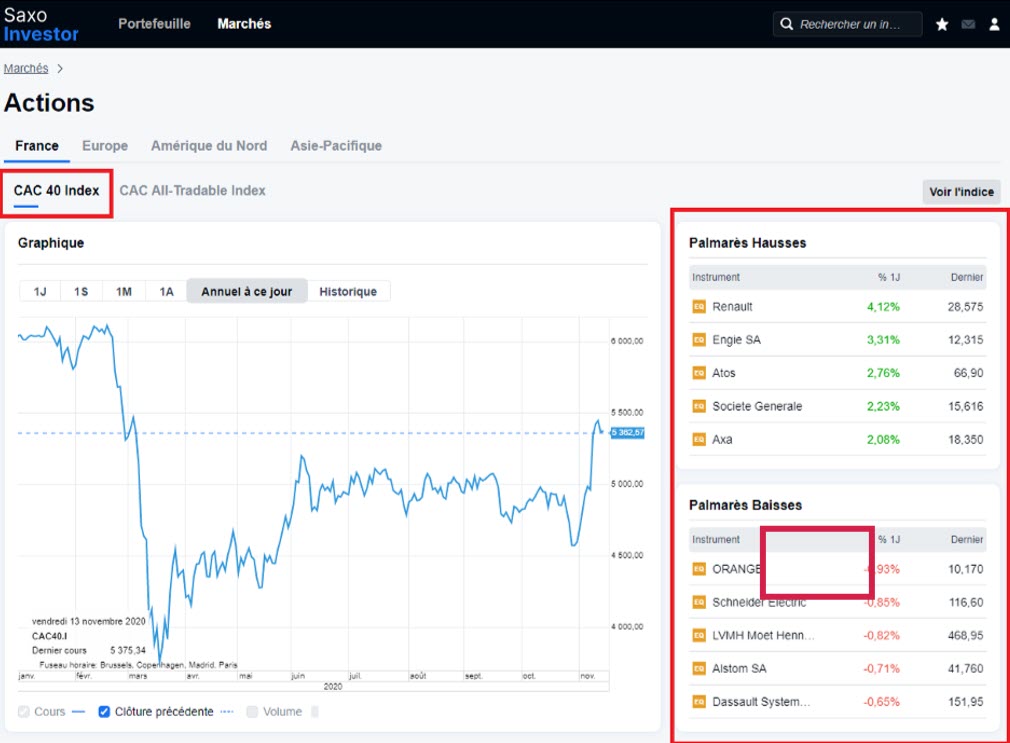
Task: Select the France tab
Action: [37, 146]
